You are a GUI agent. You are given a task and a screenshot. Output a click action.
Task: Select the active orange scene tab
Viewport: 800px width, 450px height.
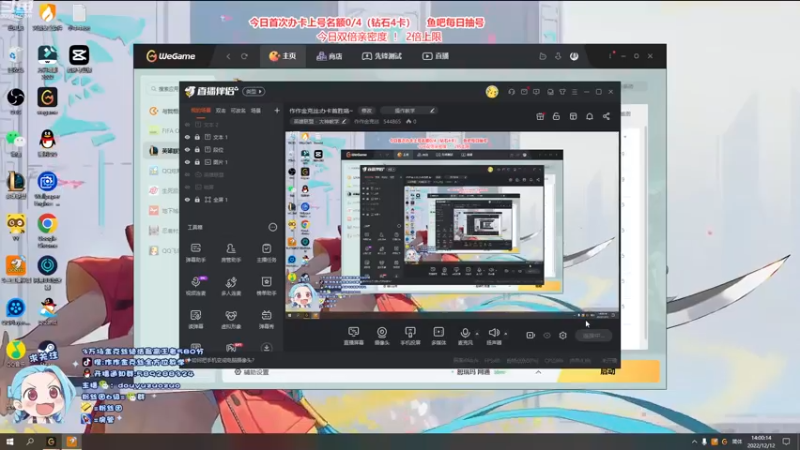coord(201,111)
